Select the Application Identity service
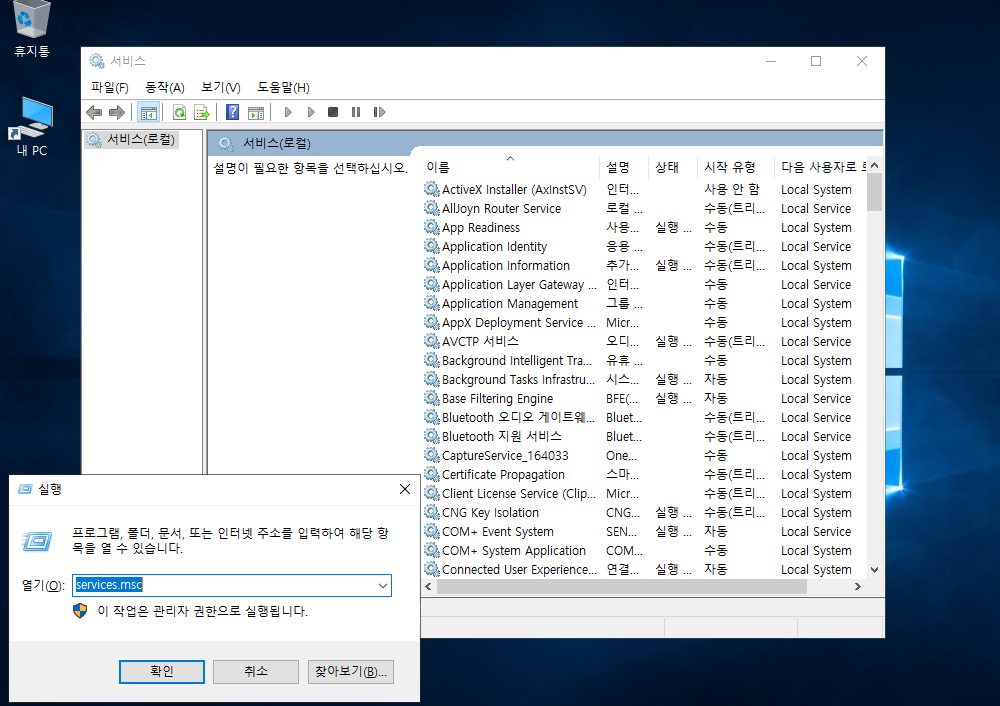Screen dimensions: 1000x706 [644, 247]
